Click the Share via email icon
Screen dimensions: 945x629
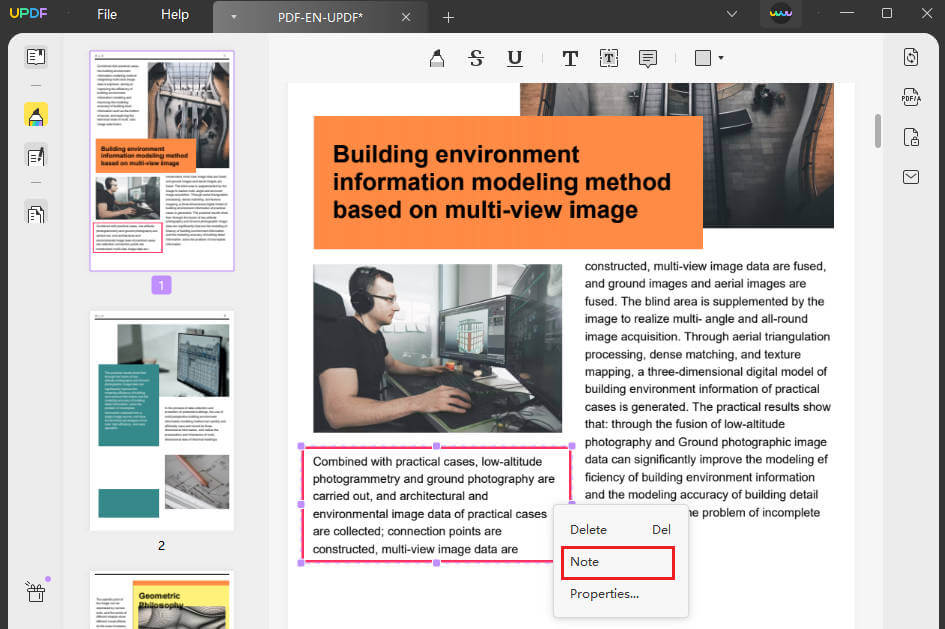[x=911, y=176]
